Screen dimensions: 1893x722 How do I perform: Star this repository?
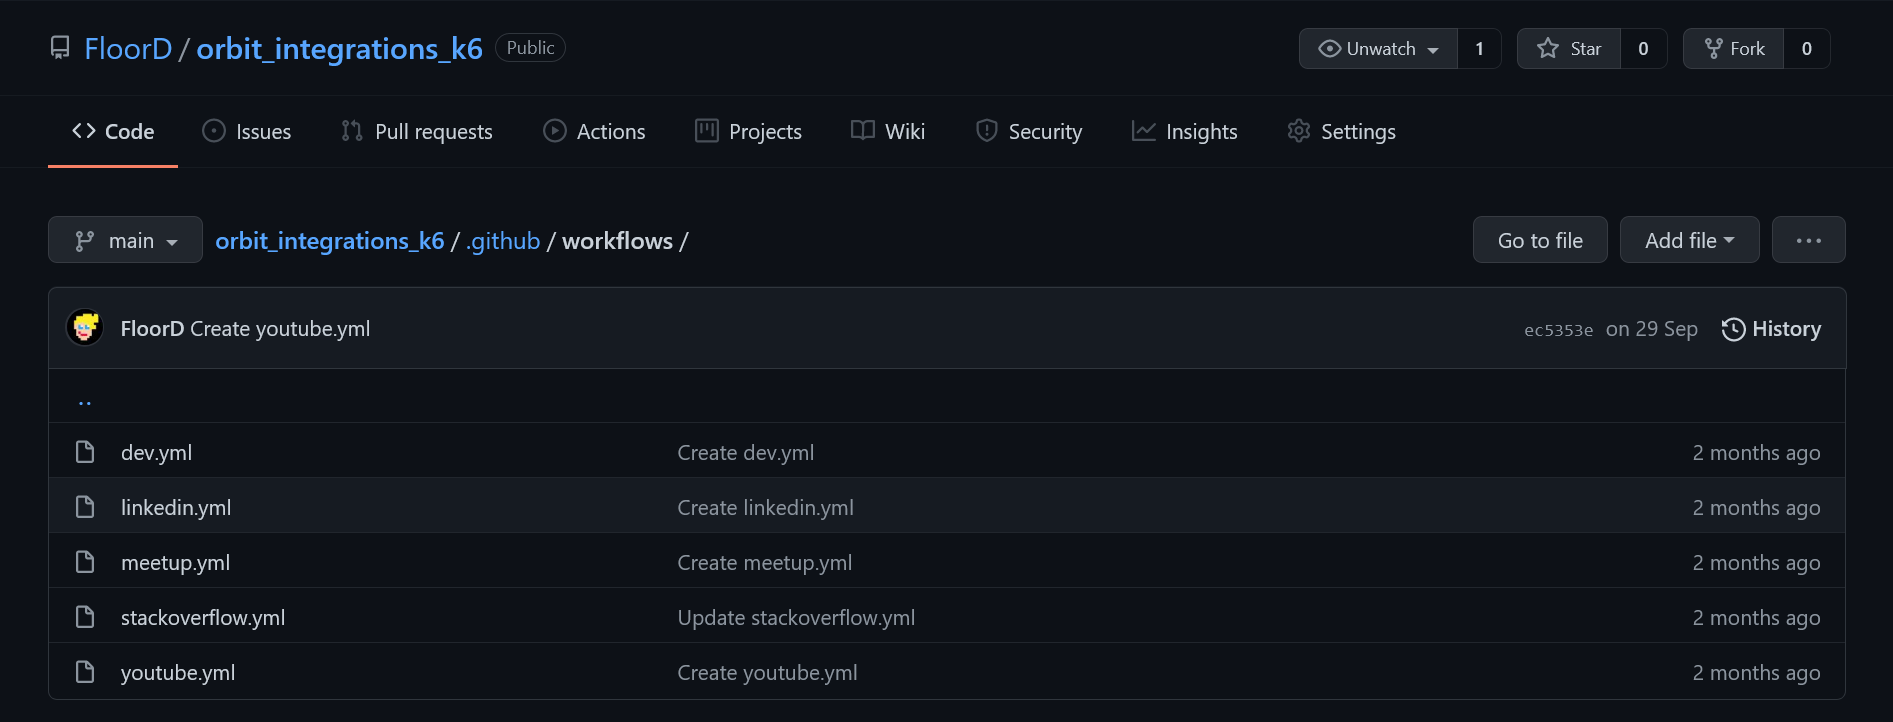[x=1569, y=48]
